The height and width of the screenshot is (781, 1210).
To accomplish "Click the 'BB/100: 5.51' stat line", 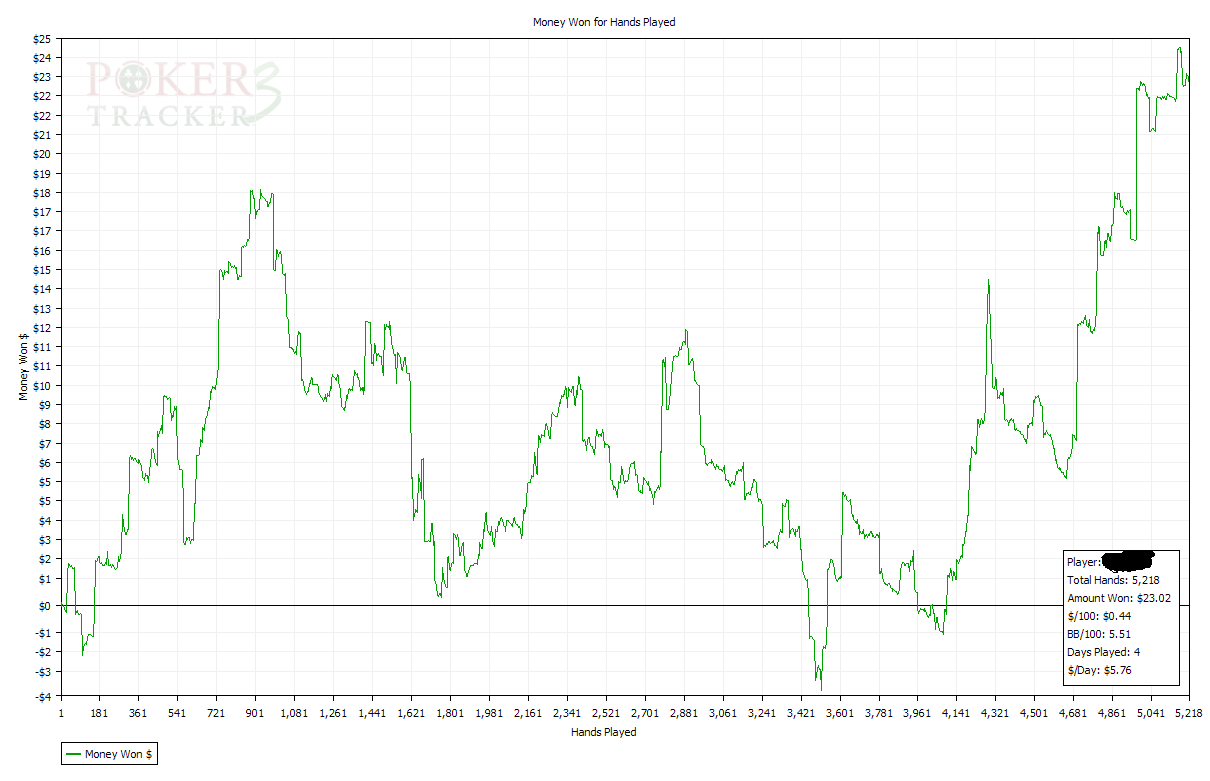I will [1098, 634].
